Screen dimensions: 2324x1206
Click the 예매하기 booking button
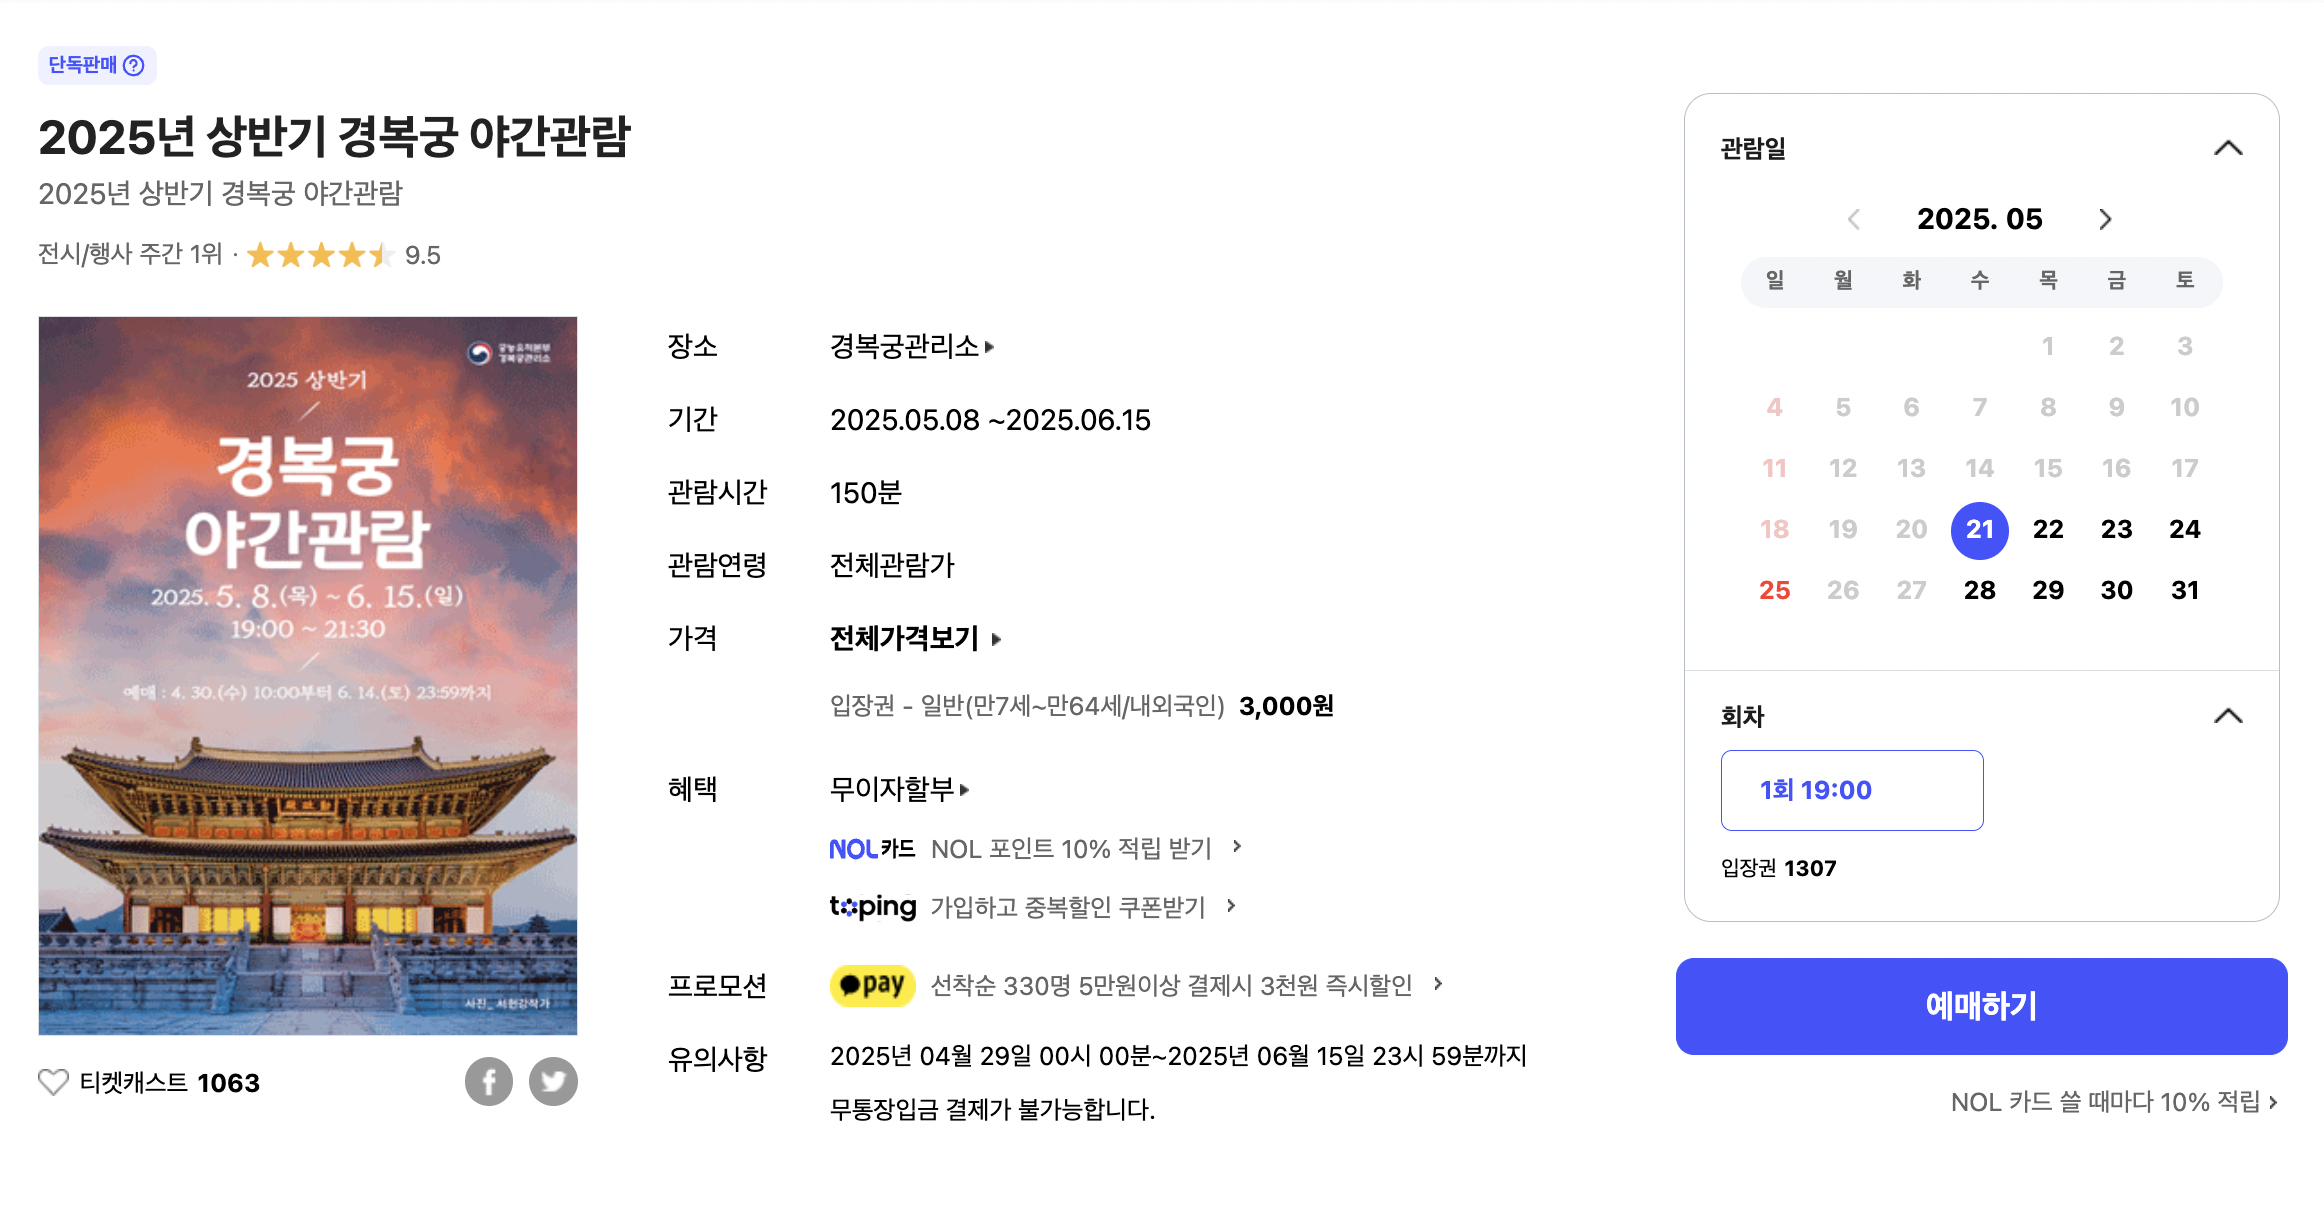pyautogui.click(x=1983, y=1006)
